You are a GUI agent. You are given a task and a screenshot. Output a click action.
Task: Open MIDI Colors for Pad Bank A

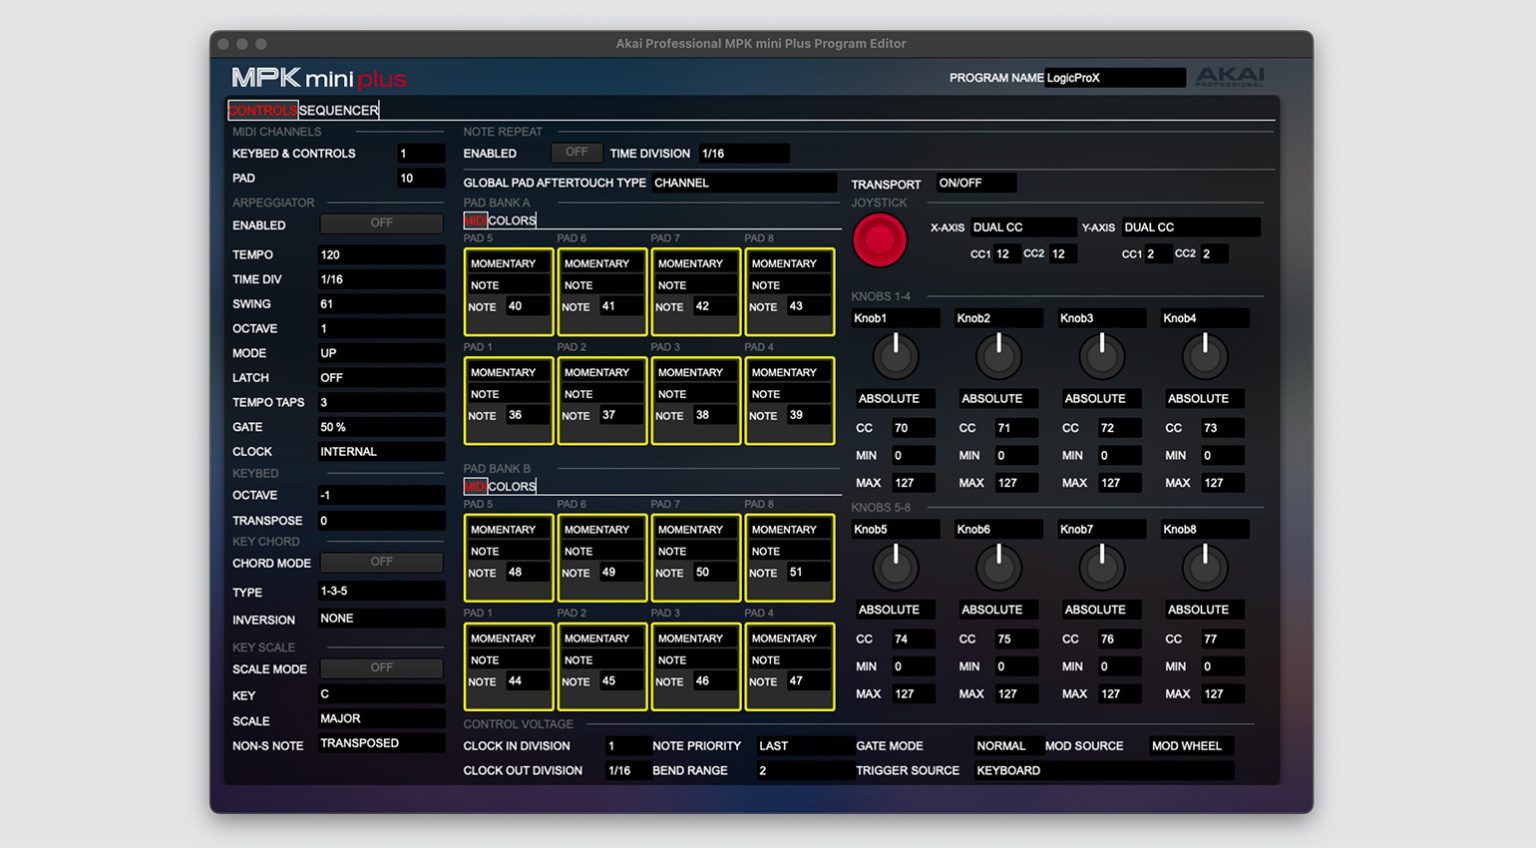pos(499,220)
